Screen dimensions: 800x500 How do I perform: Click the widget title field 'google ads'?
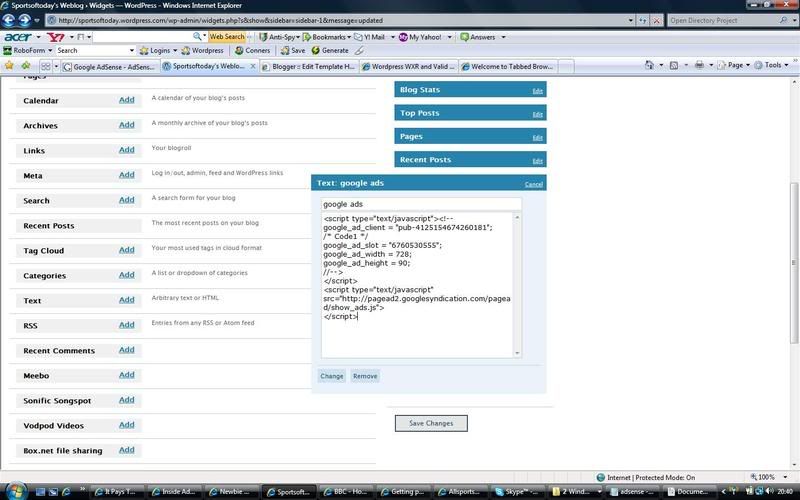(x=421, y=204)
